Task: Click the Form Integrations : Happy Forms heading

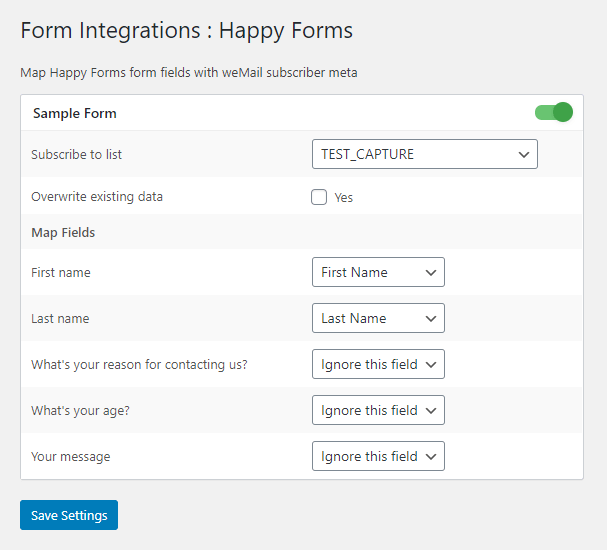Action: pos(187,31)
